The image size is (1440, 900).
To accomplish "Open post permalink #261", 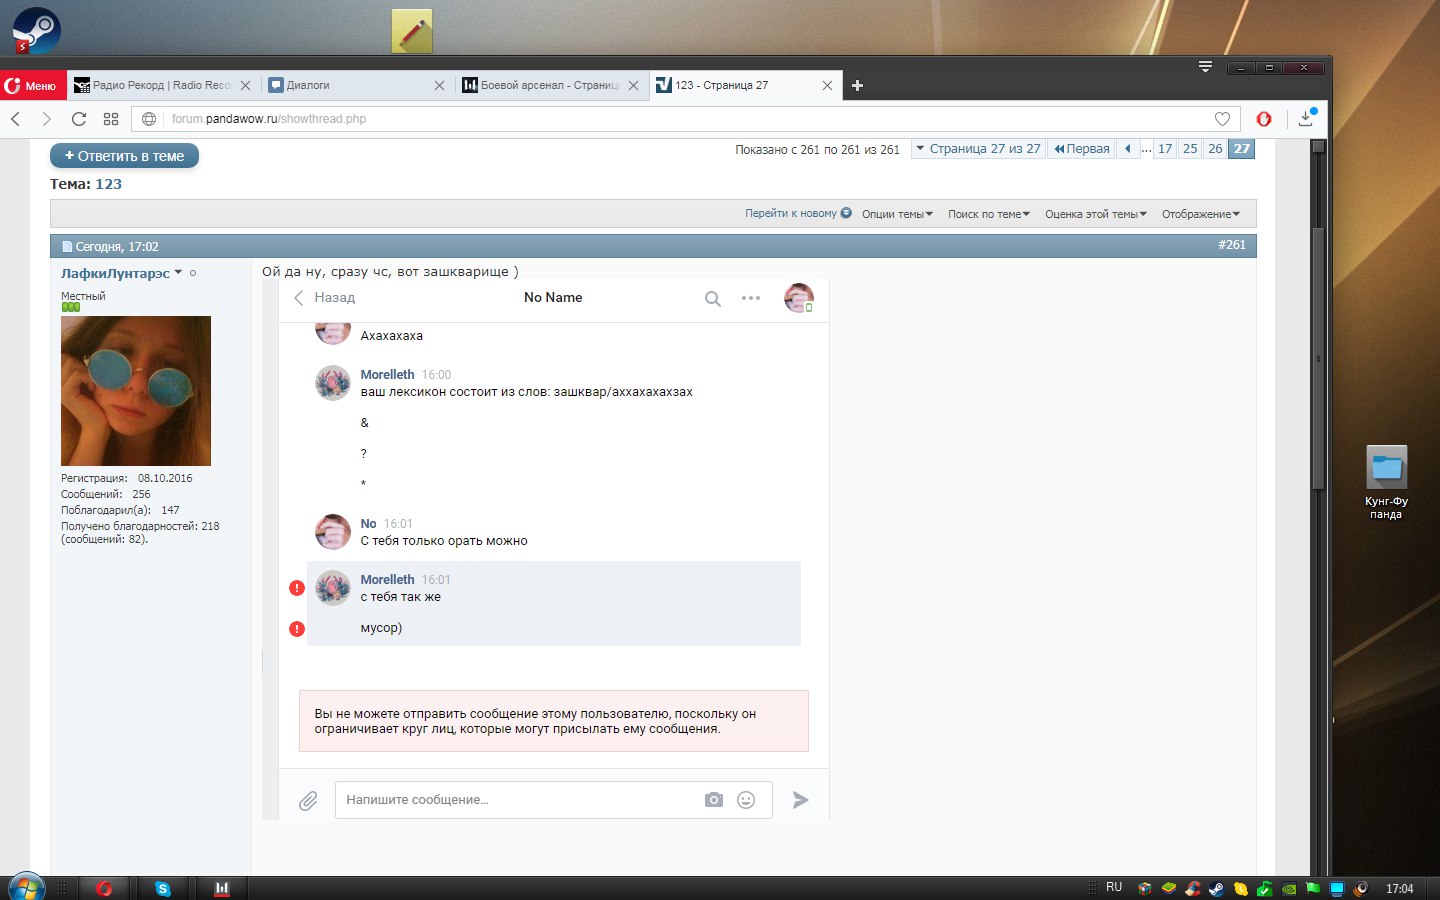I will (1232, 245).
